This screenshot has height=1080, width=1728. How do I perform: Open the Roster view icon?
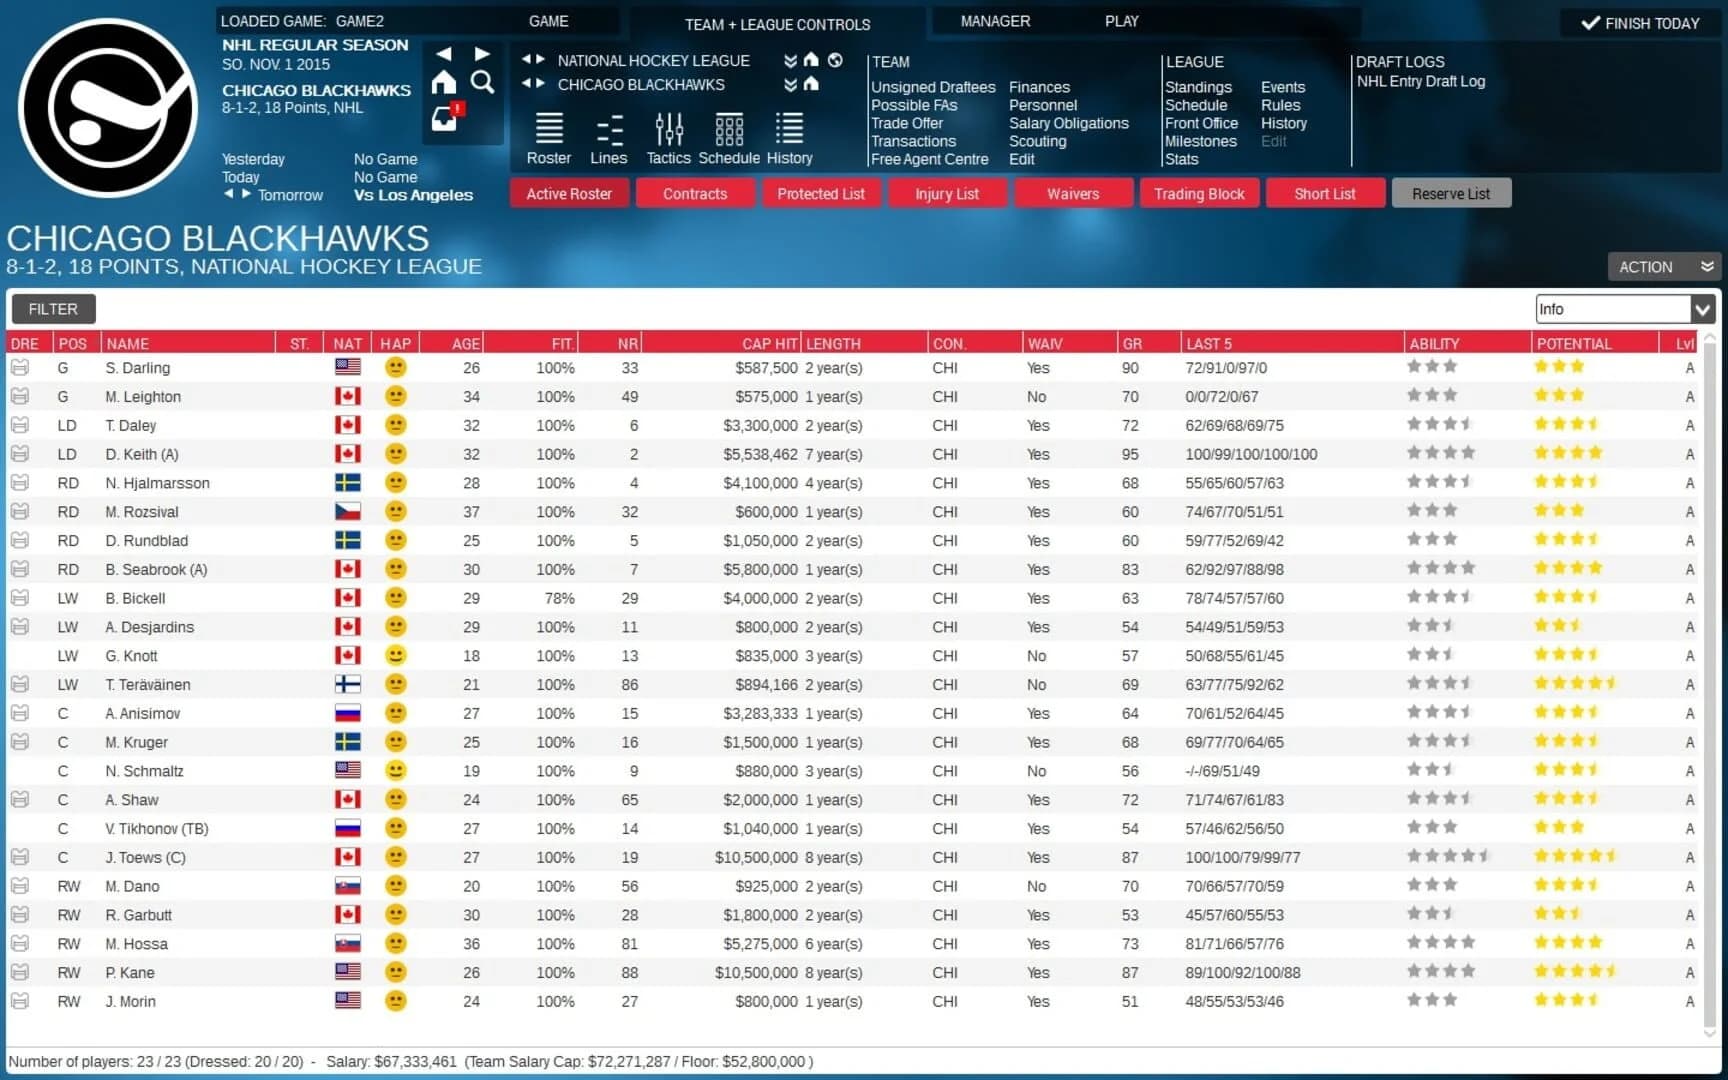pyautogui.click(x=548, y=137)
